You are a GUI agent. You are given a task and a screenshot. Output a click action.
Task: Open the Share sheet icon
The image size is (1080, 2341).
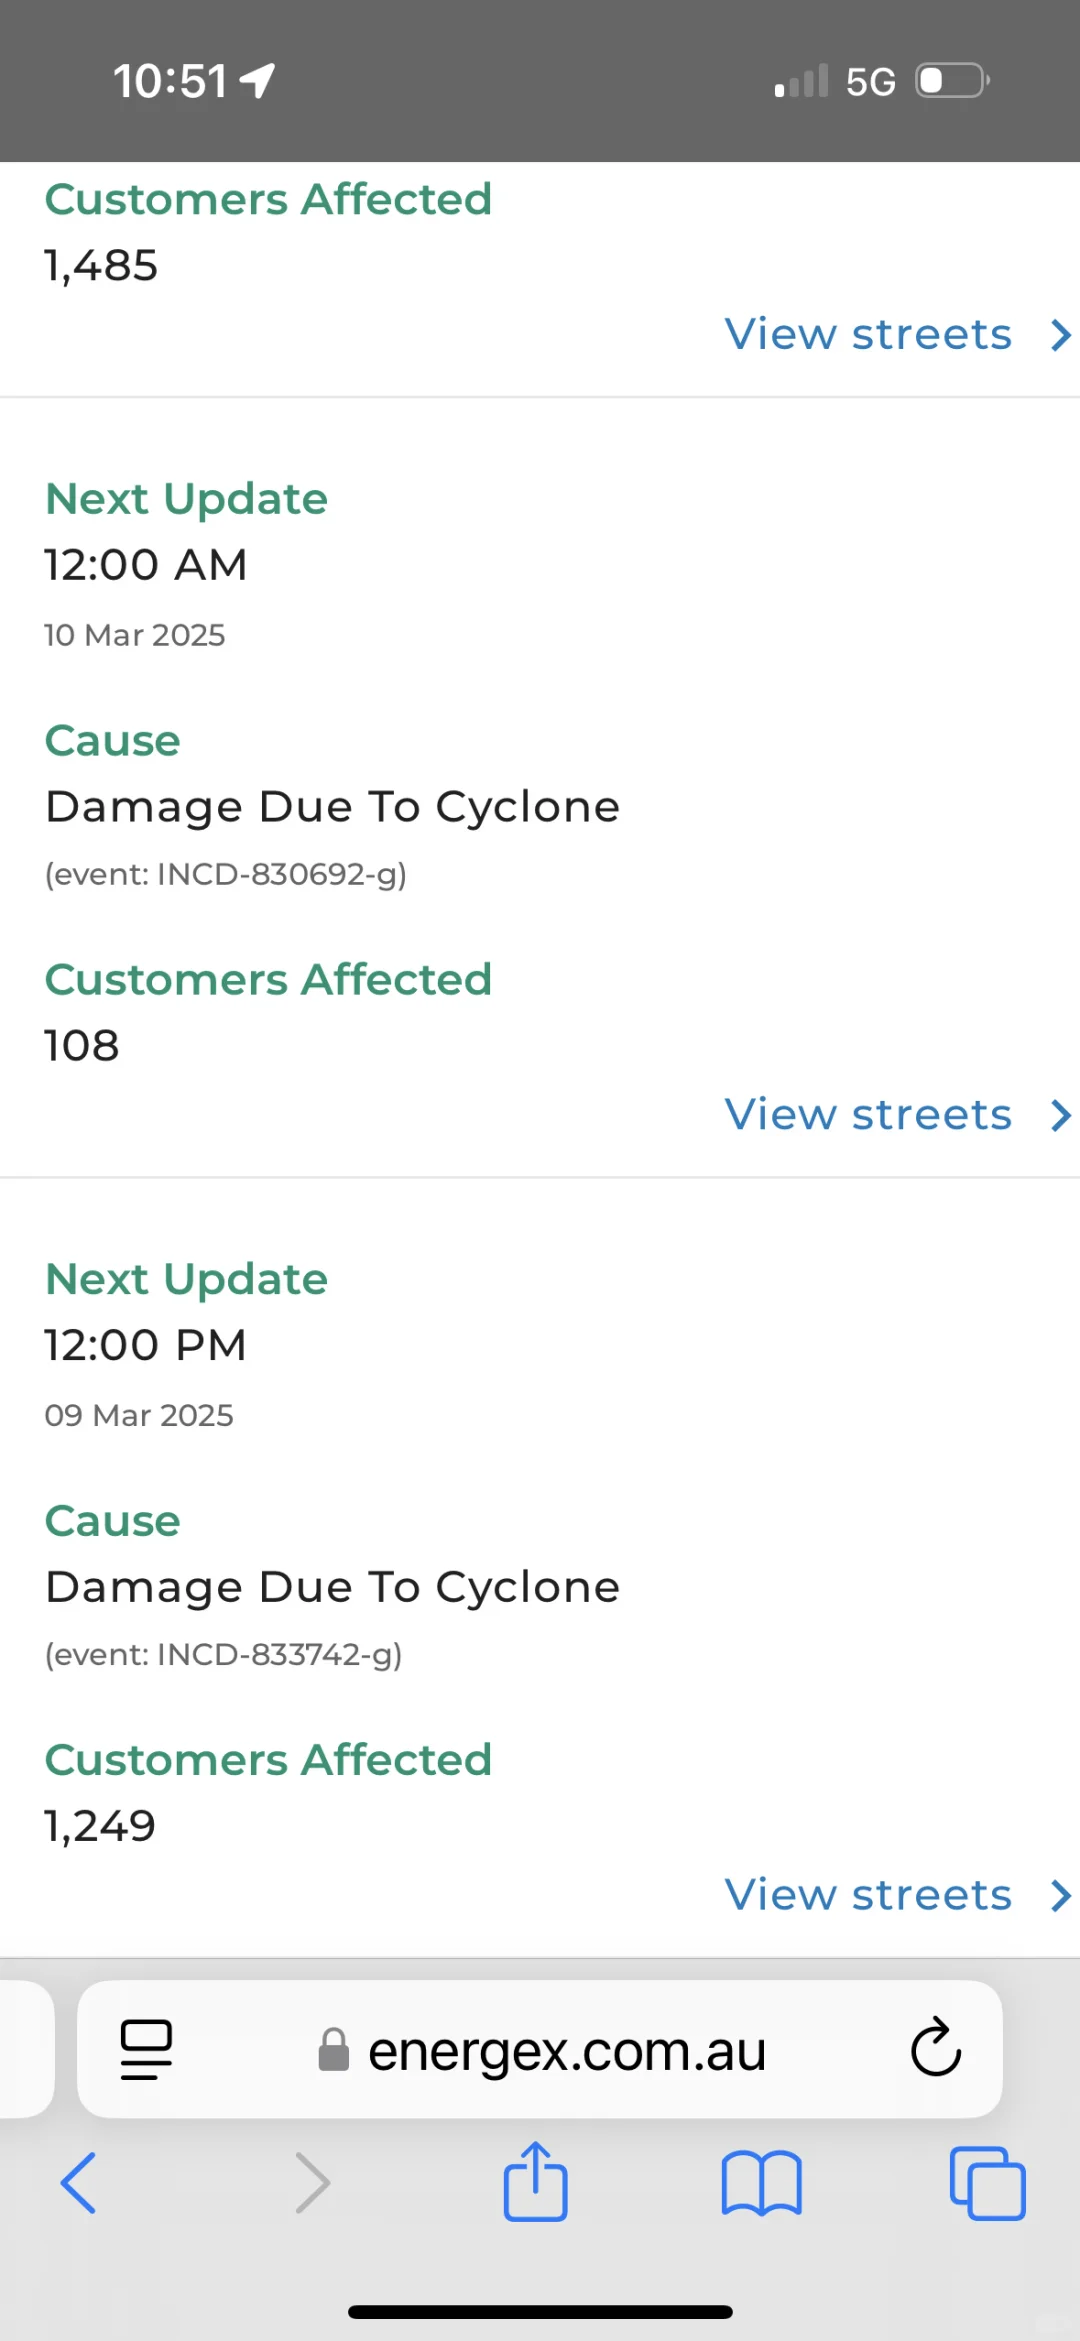[535, 2181]
